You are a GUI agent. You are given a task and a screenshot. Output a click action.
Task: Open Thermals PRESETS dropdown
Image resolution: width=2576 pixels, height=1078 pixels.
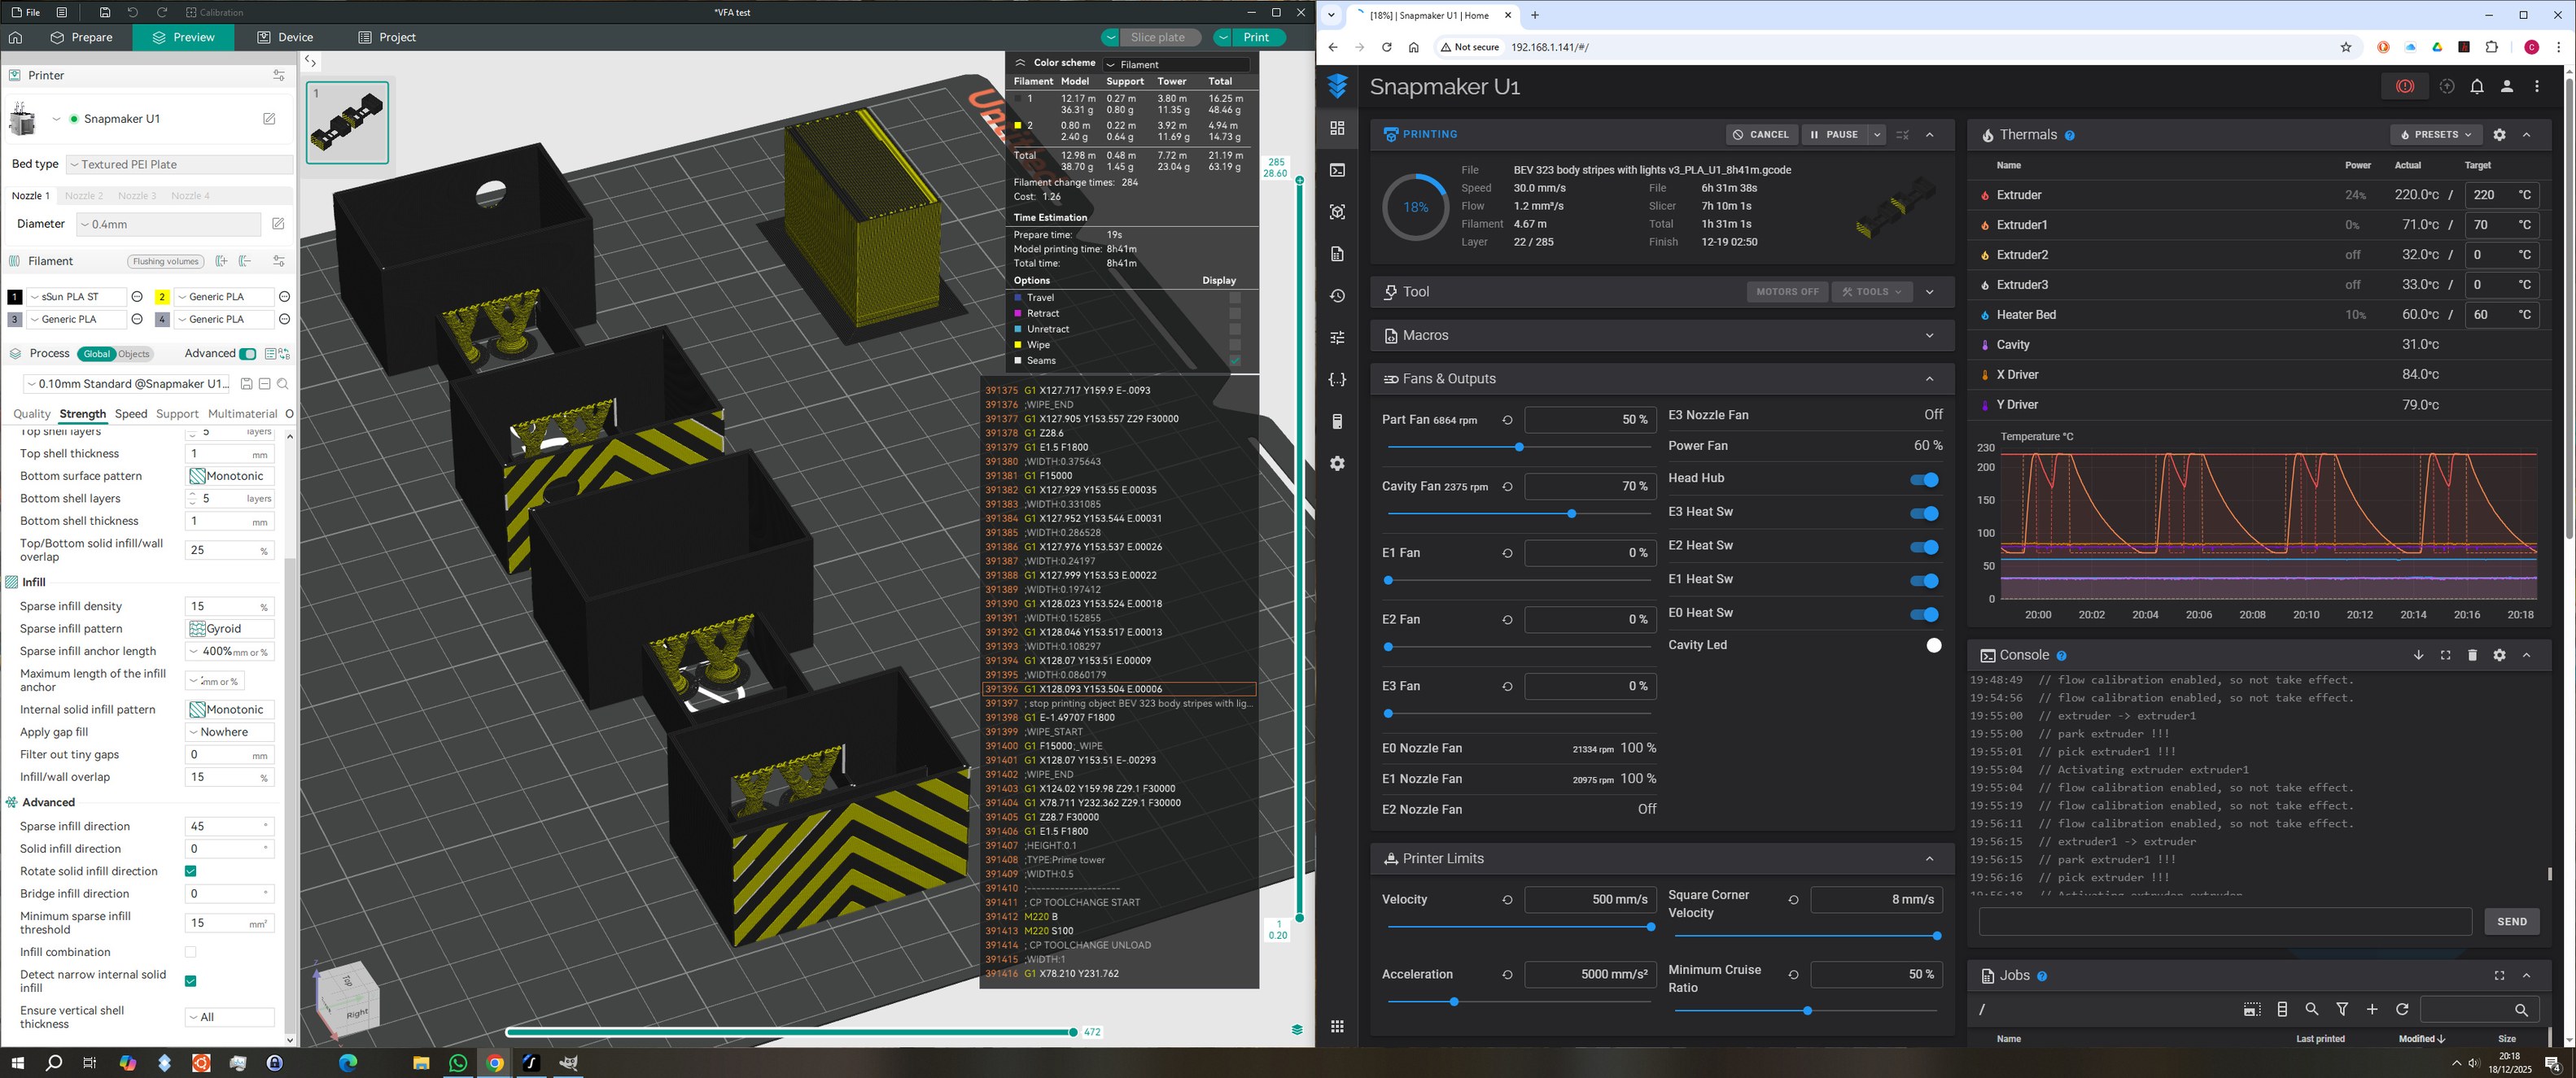pyautogui.click(x=2436, y=135)
